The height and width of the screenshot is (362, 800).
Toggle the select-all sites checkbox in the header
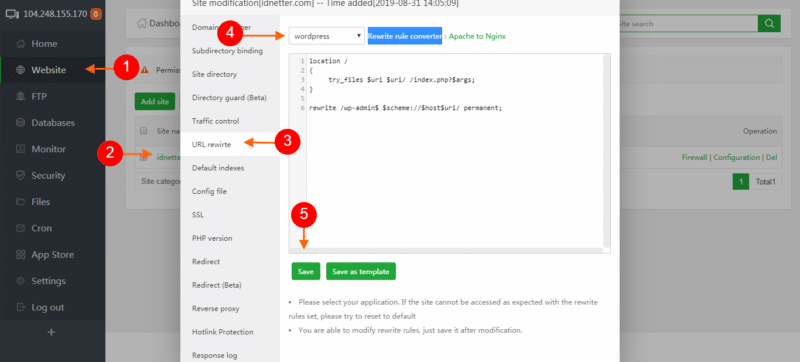click(x=144, y=131)
